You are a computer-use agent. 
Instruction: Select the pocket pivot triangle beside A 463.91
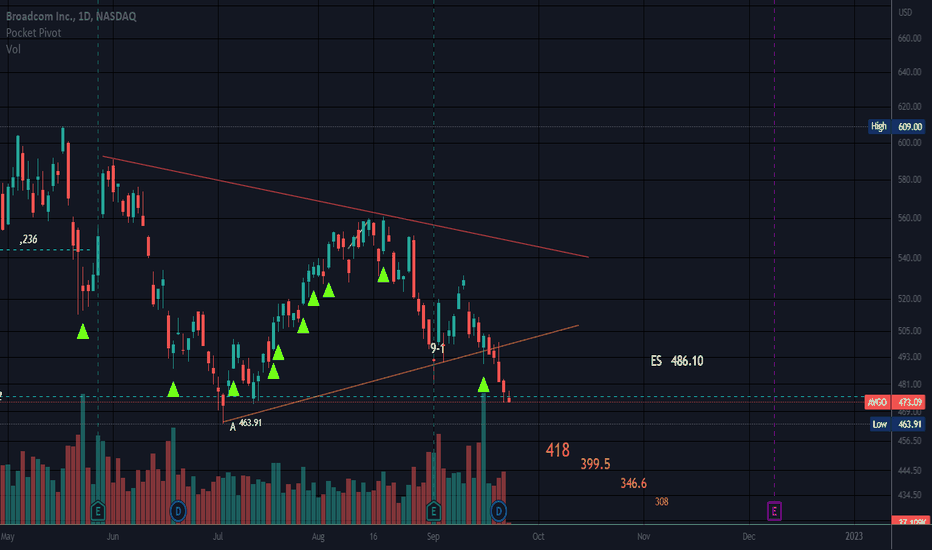tap(233, 389)
